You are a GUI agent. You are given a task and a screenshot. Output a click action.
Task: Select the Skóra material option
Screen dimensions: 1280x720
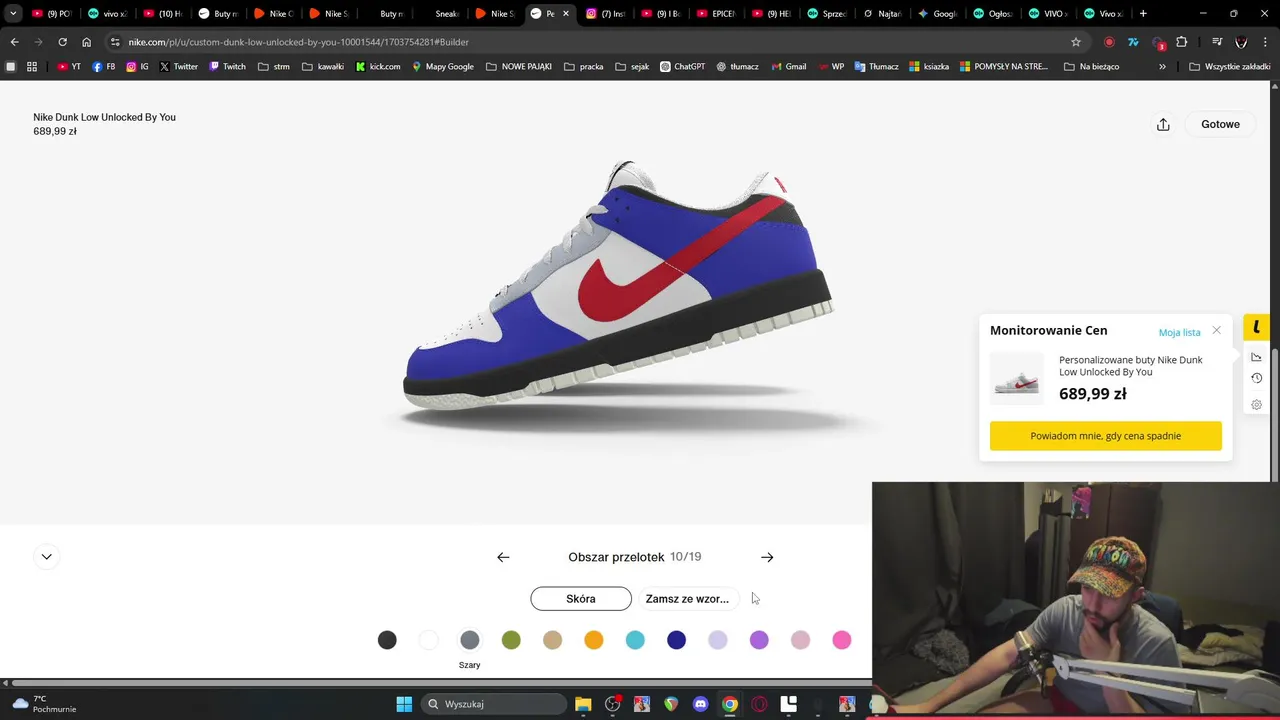[581, 599]
